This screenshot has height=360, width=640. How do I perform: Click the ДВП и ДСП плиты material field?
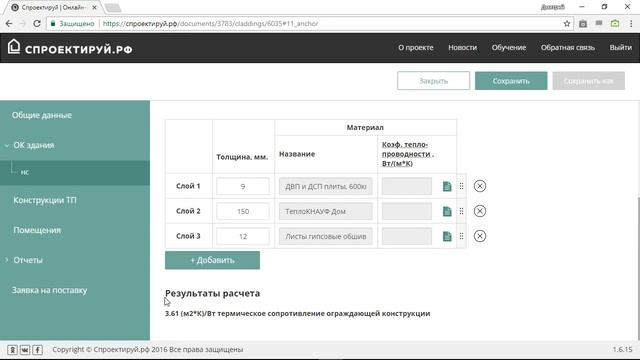pyautogui.click(x=326, y=186)
